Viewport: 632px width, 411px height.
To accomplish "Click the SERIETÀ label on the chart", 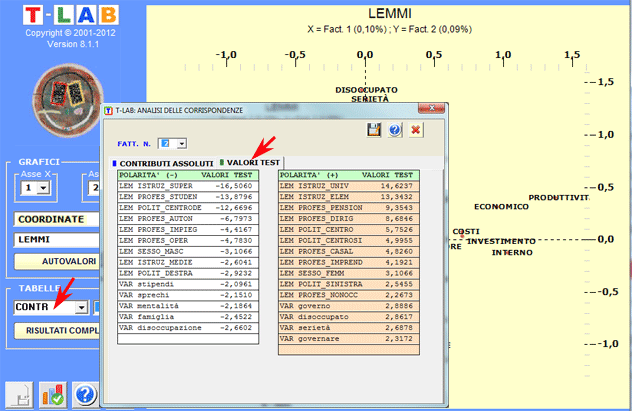I will coord(370,99).
